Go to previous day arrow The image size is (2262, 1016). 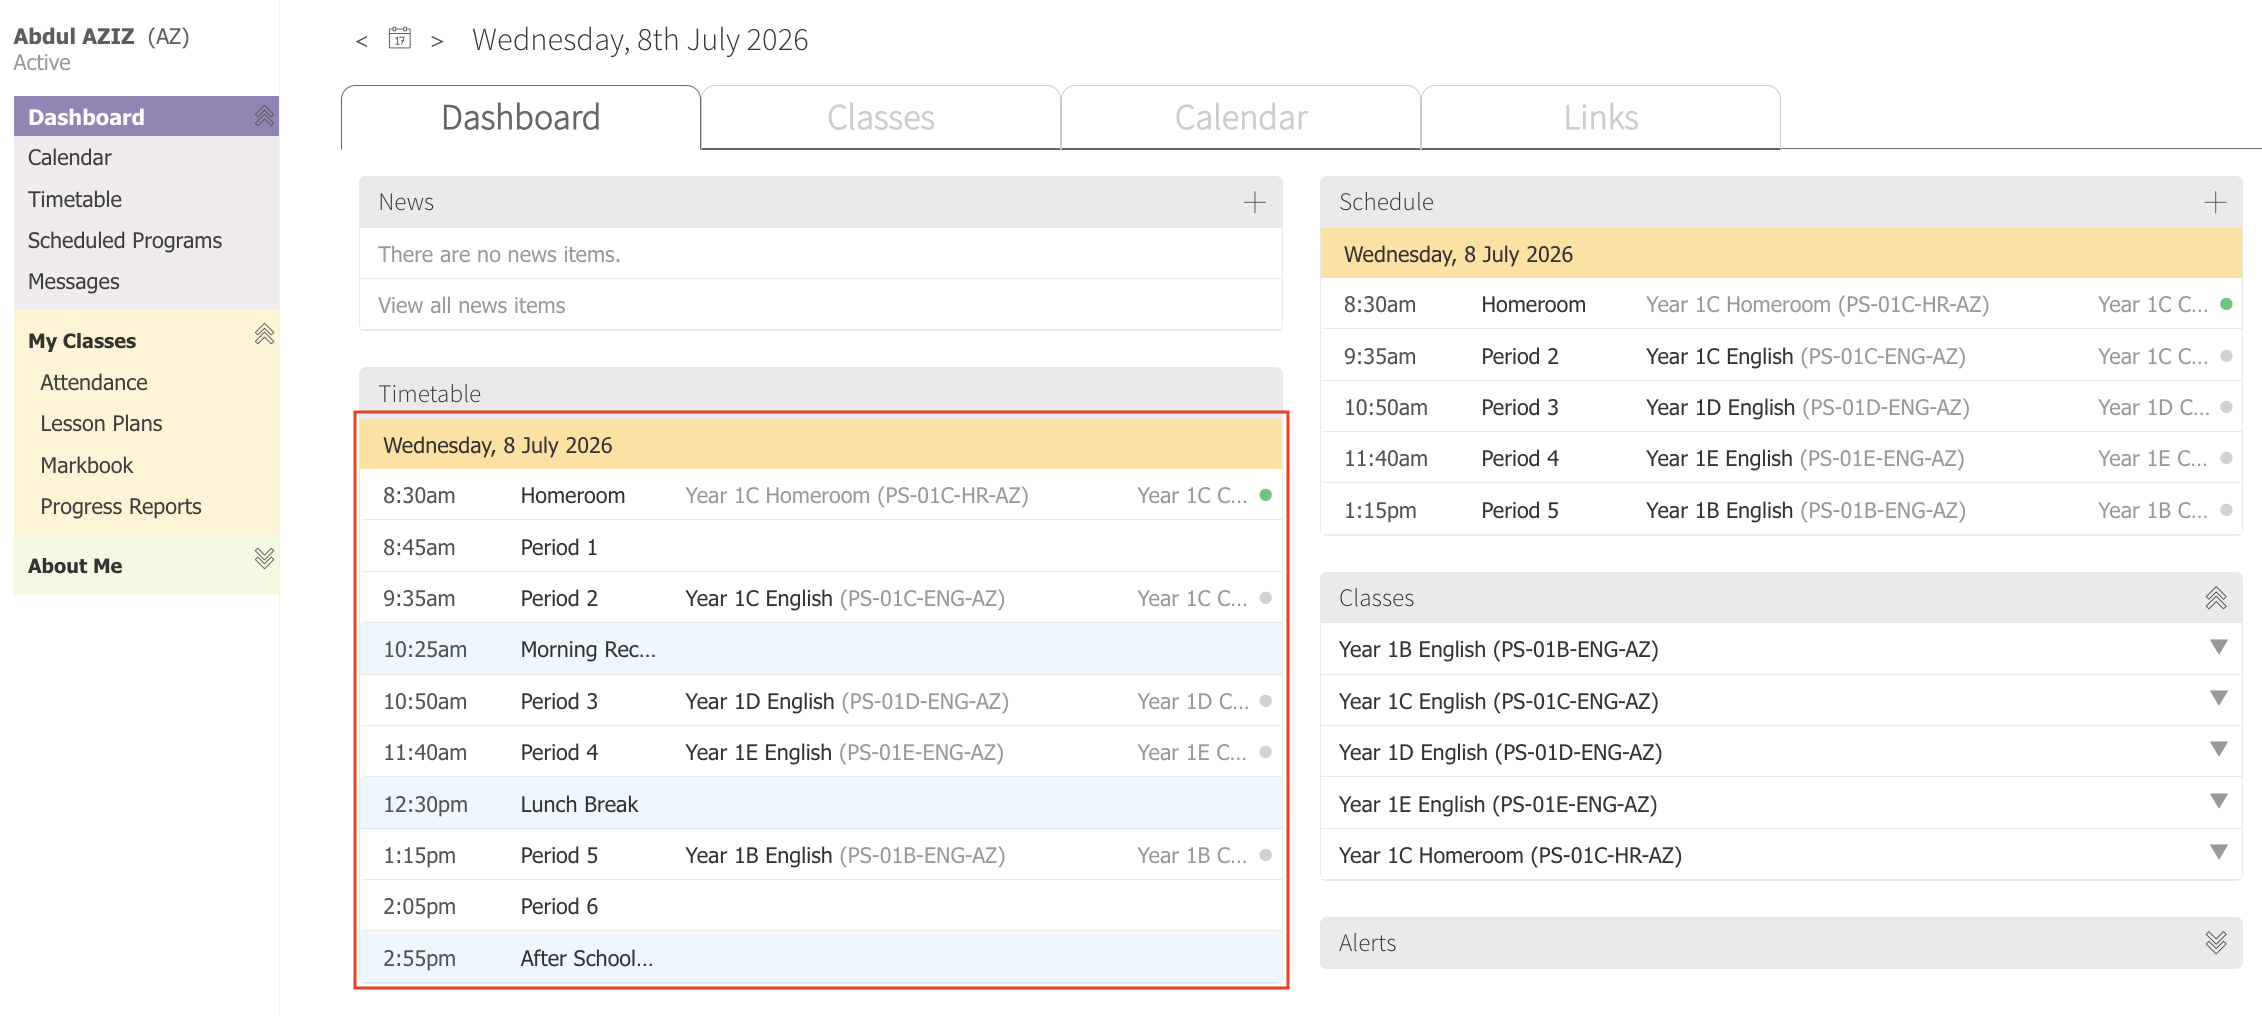[x=362, y=41]
